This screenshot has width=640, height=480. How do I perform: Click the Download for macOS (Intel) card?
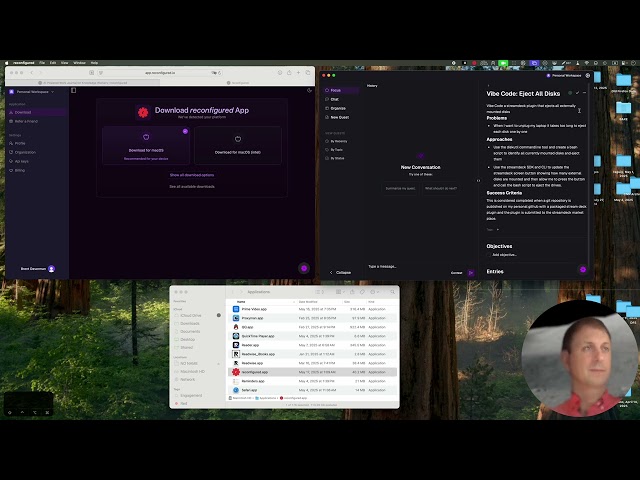pos(238,145)
